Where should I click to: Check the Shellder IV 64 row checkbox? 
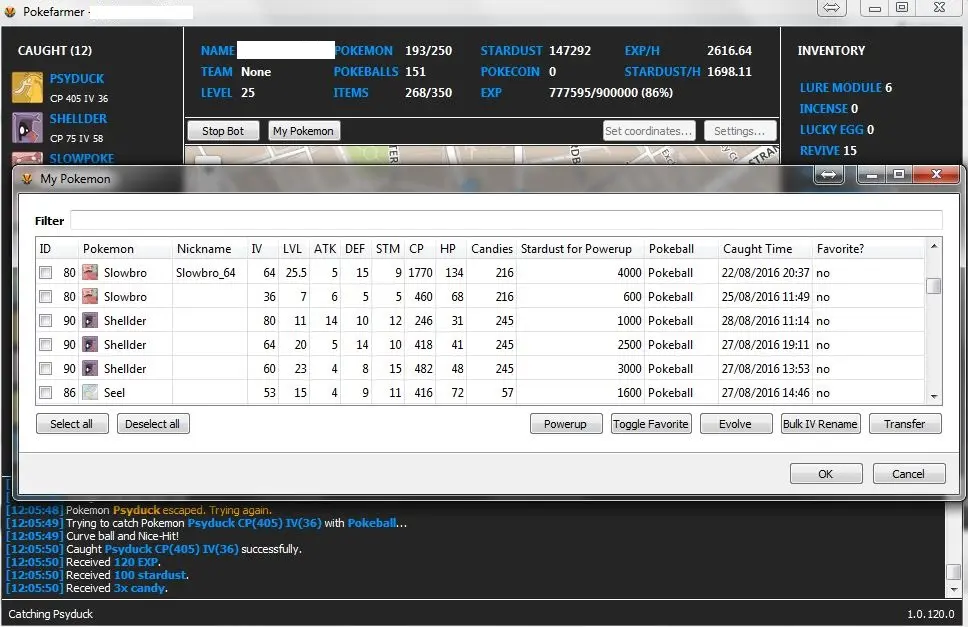coord(46,344)
